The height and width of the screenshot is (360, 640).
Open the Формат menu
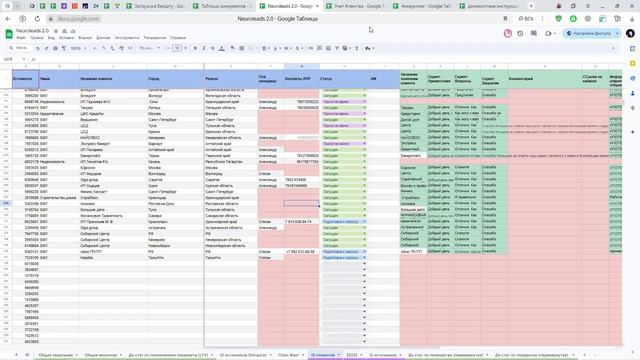(x=85, y=38)
